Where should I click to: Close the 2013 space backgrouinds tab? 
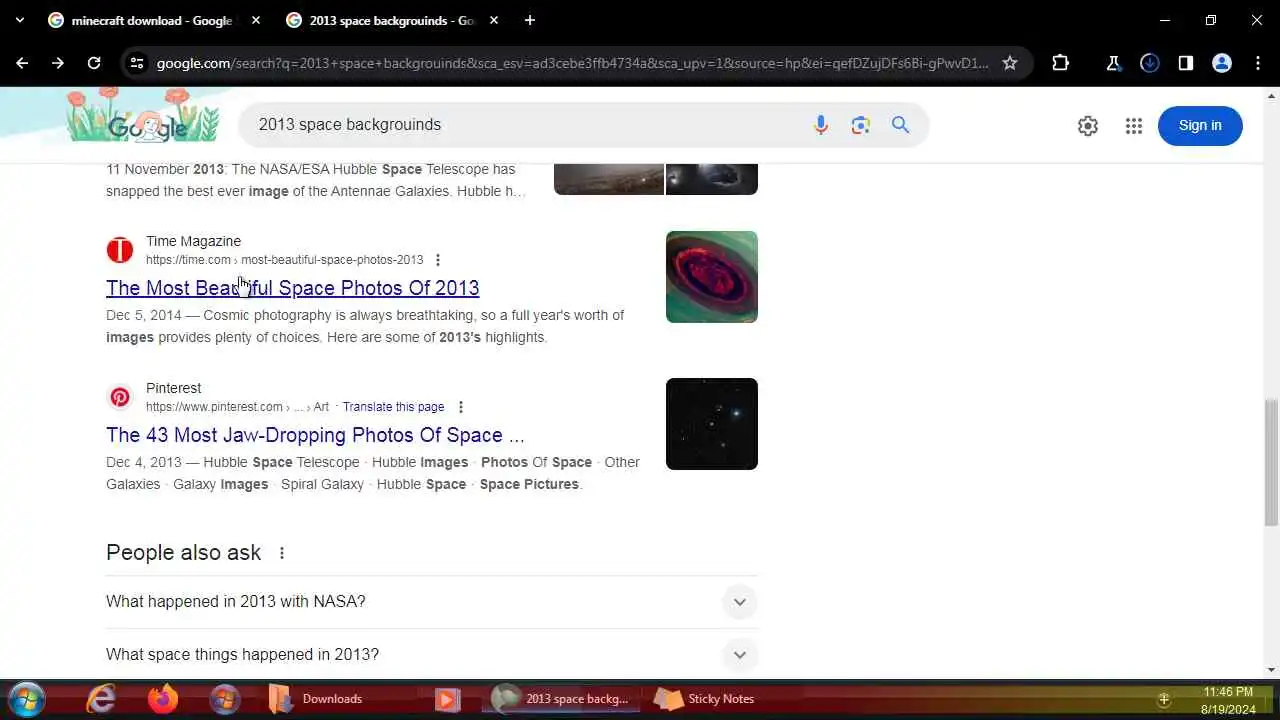494,20
